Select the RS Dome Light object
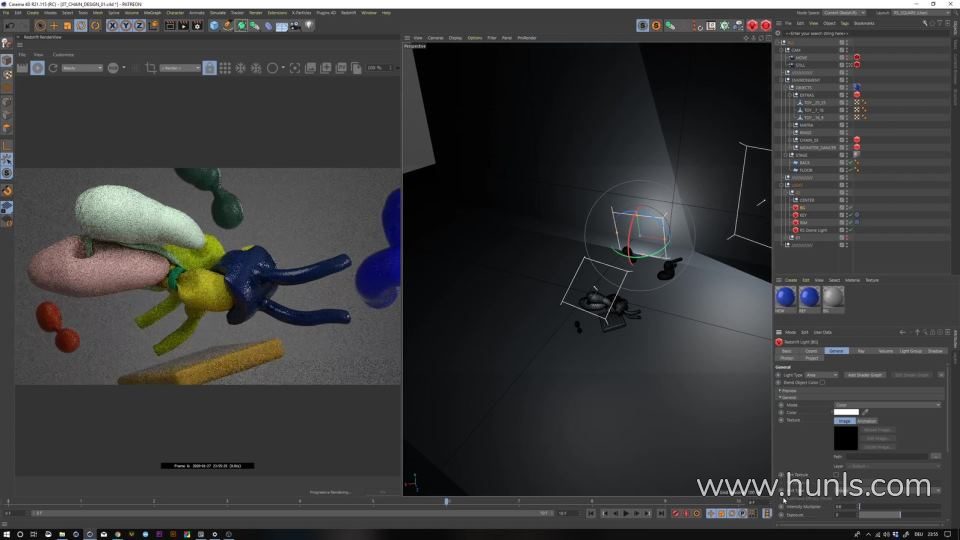The width and height of the screenshot is (960, 540). tap(812, 230)
